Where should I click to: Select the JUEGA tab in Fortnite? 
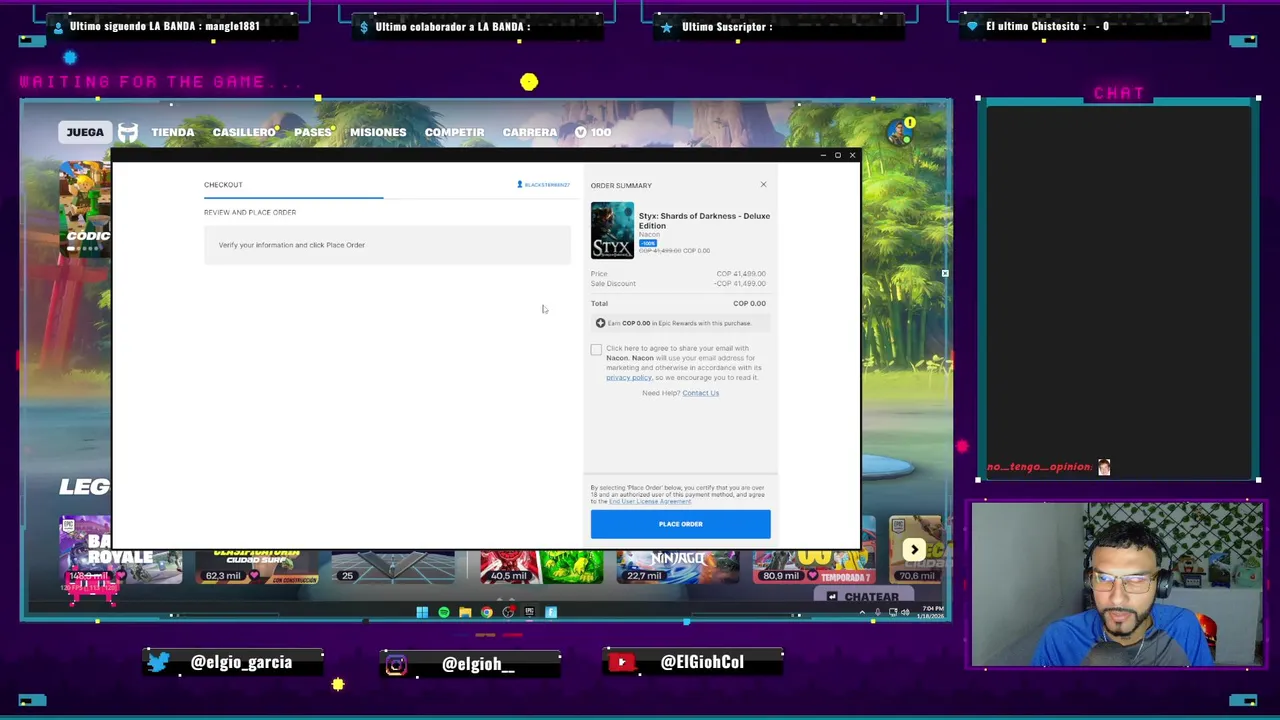tap(85, 132)
